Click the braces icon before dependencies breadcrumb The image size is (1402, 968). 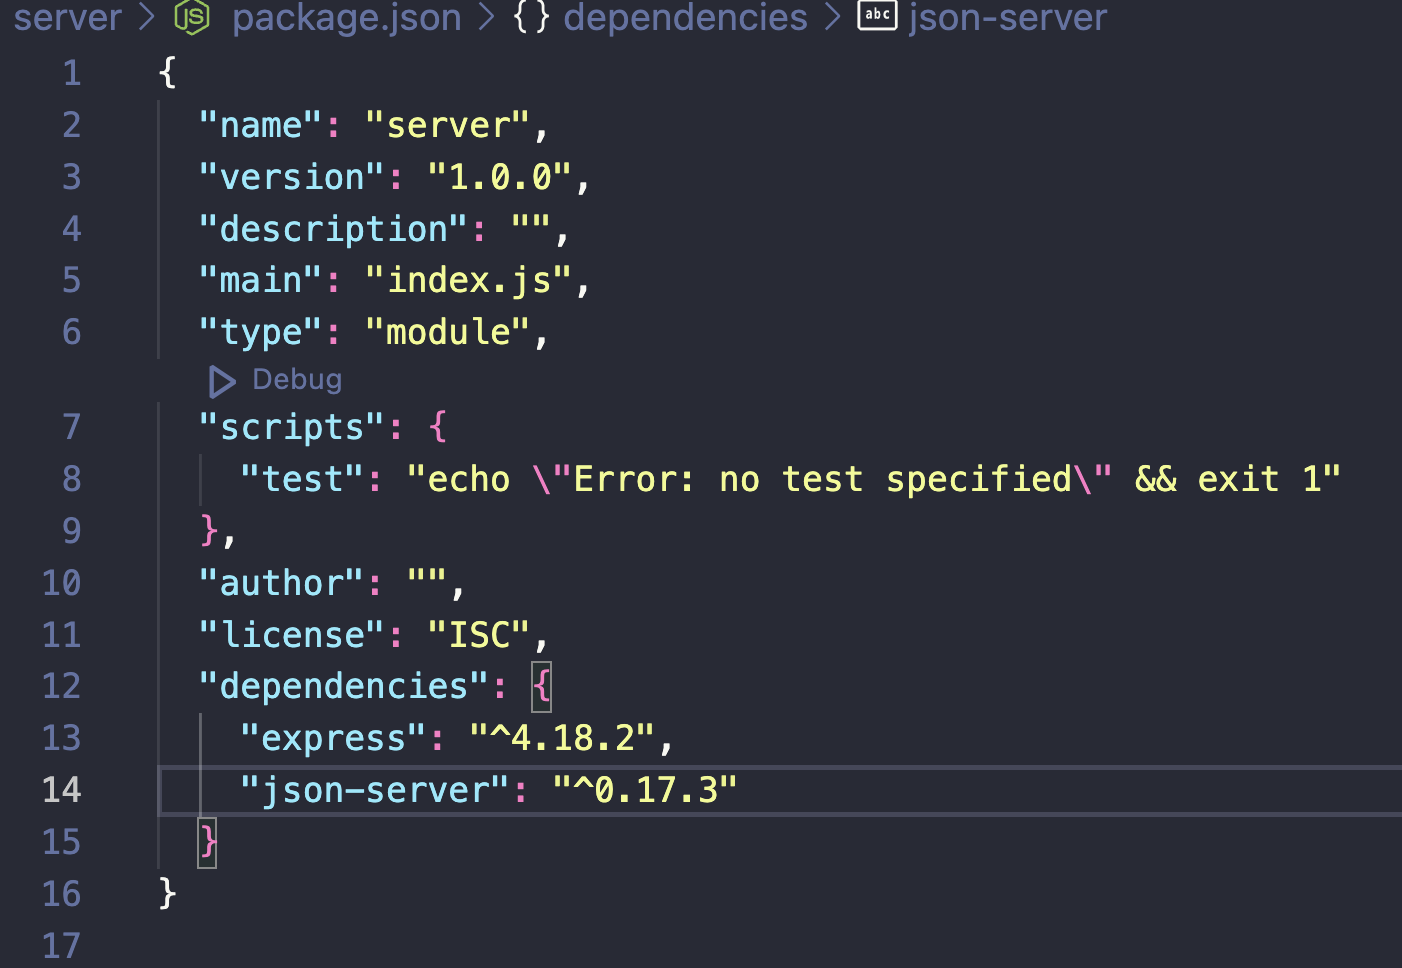tap(531, 17)
